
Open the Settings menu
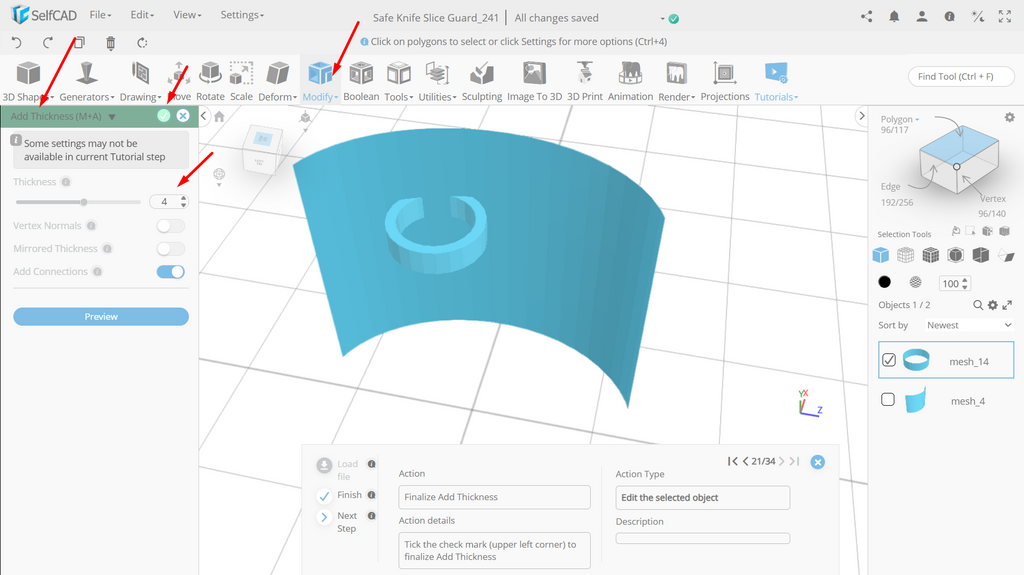pos(242,15)
